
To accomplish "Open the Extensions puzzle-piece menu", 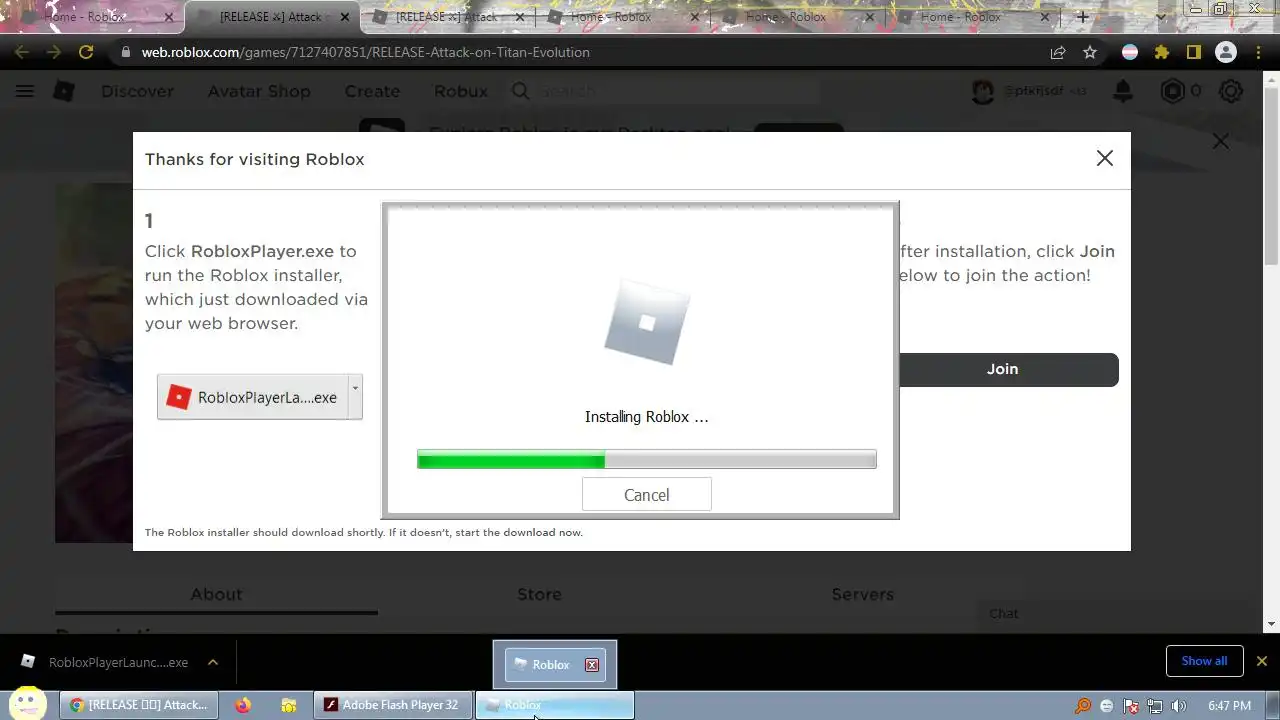I will tap(1162, 52).
